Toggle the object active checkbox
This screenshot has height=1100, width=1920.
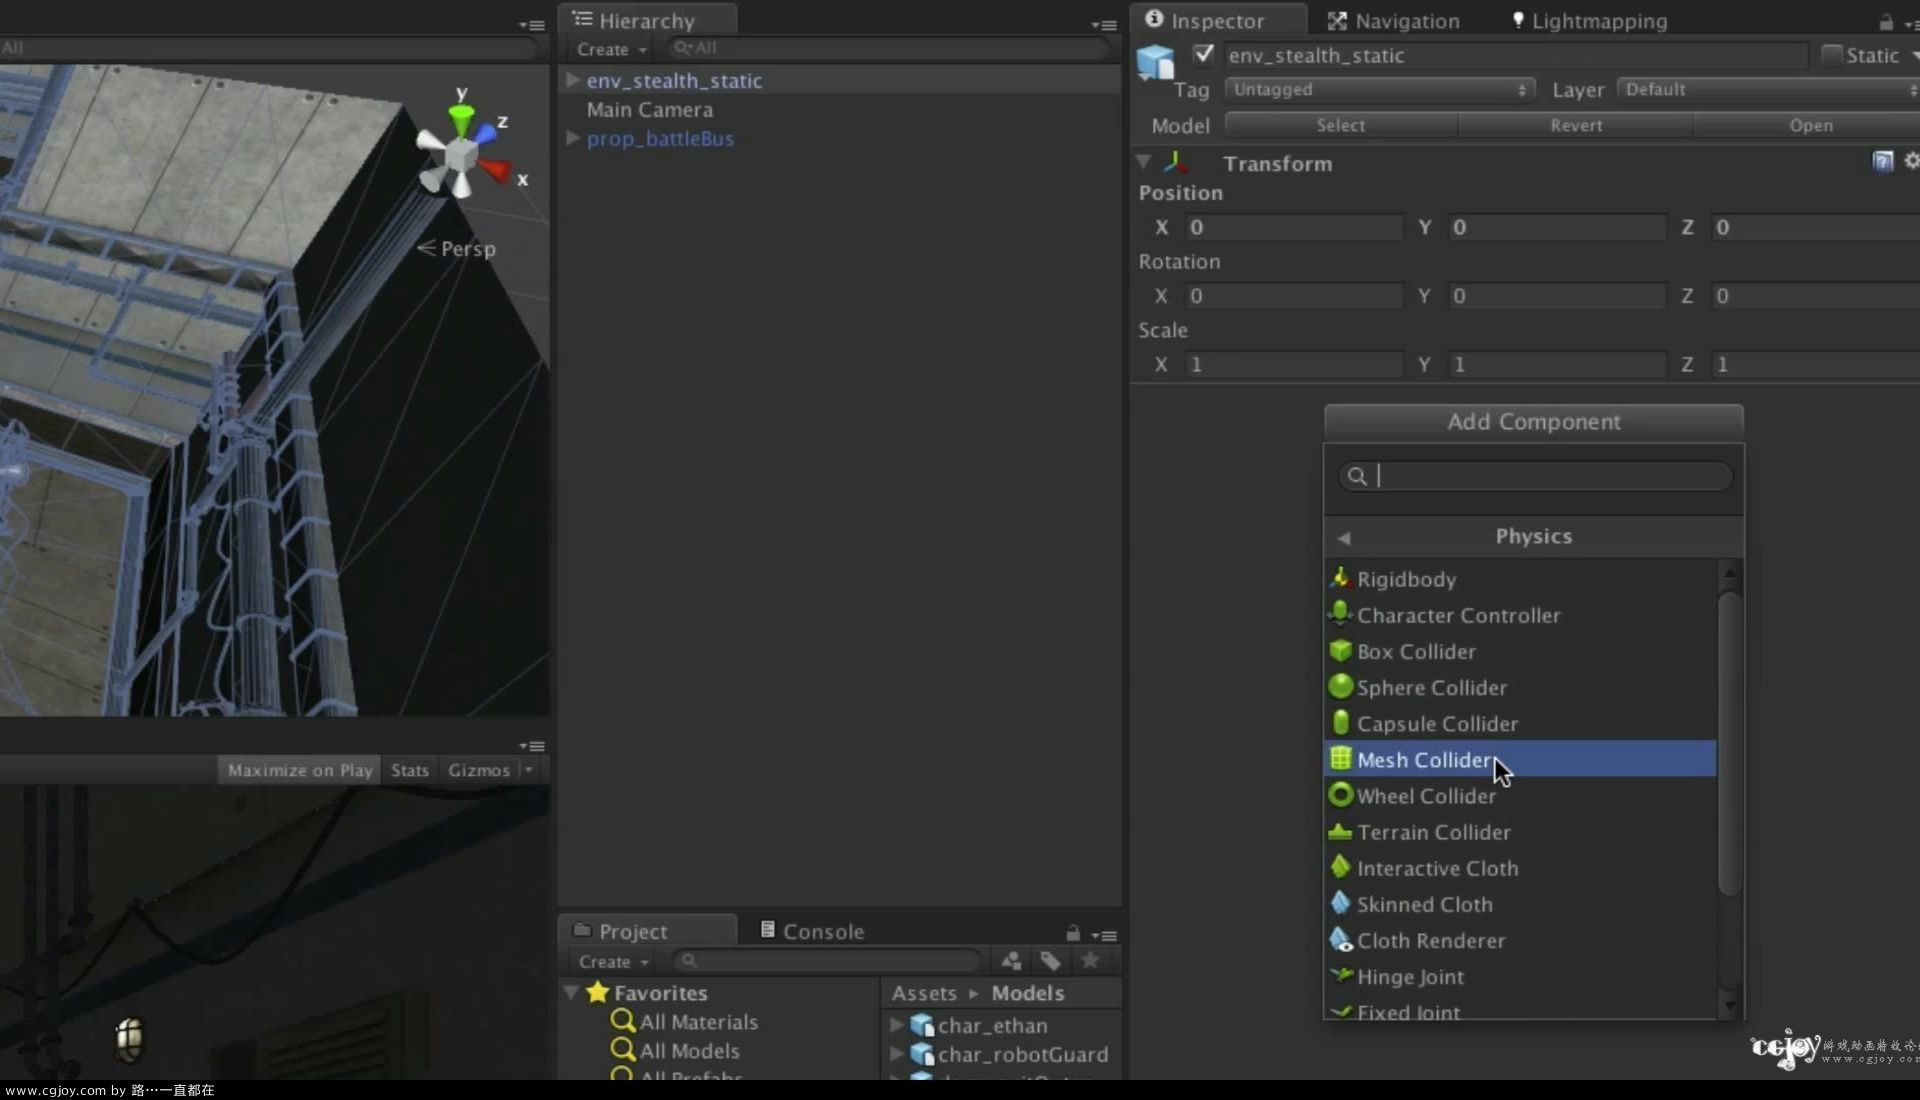click(1203, 54)
